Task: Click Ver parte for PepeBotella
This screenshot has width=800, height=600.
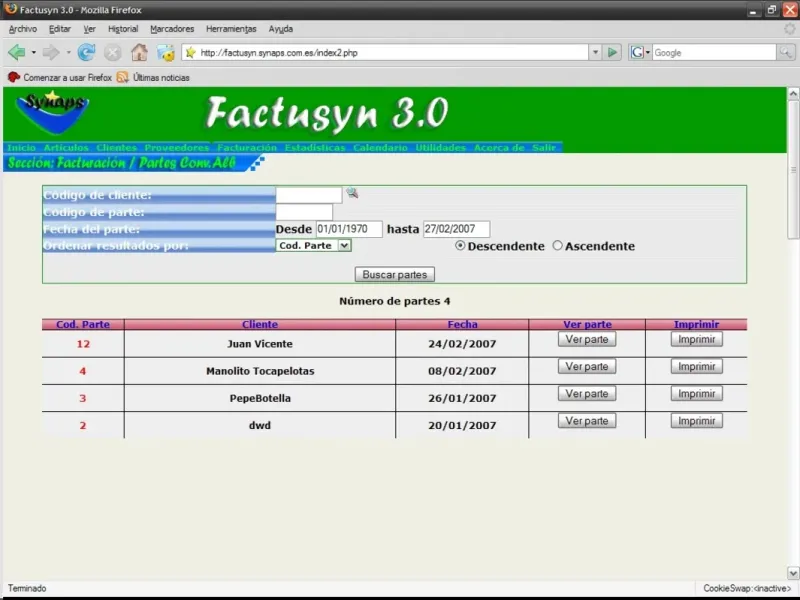Action: pyautogui.click(x=587, y=393)
